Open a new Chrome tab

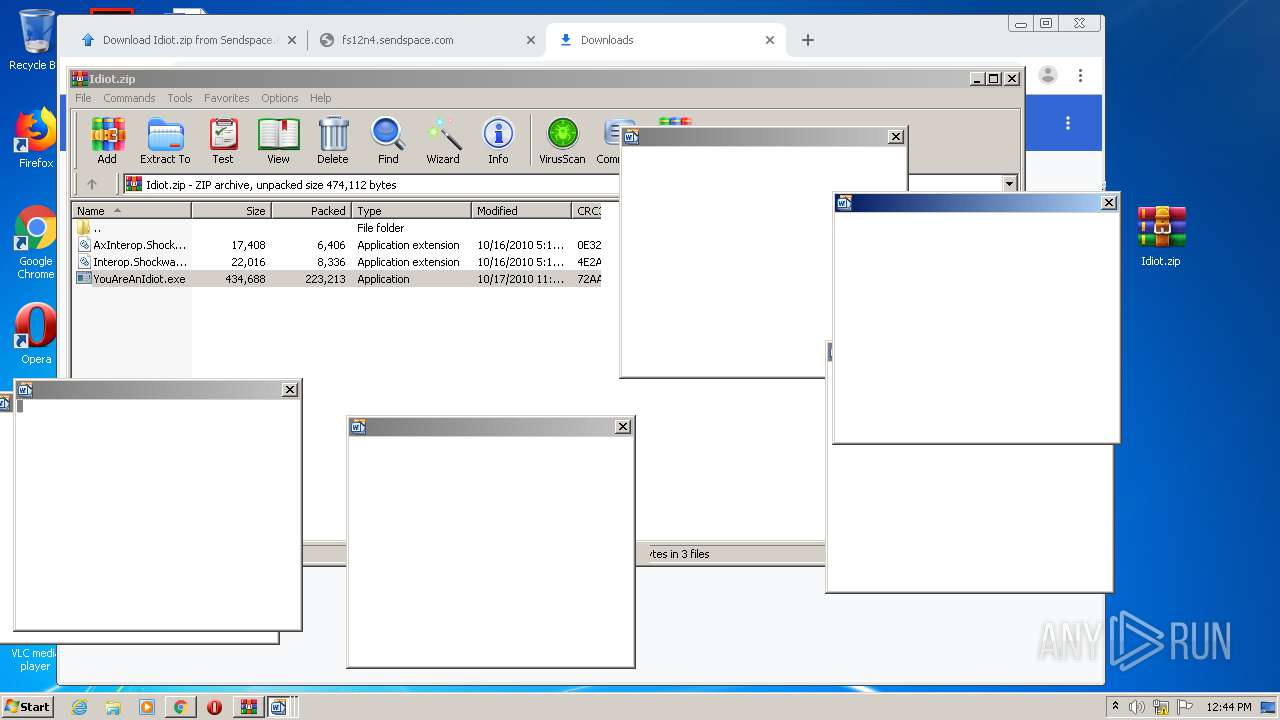coord(808,40)
